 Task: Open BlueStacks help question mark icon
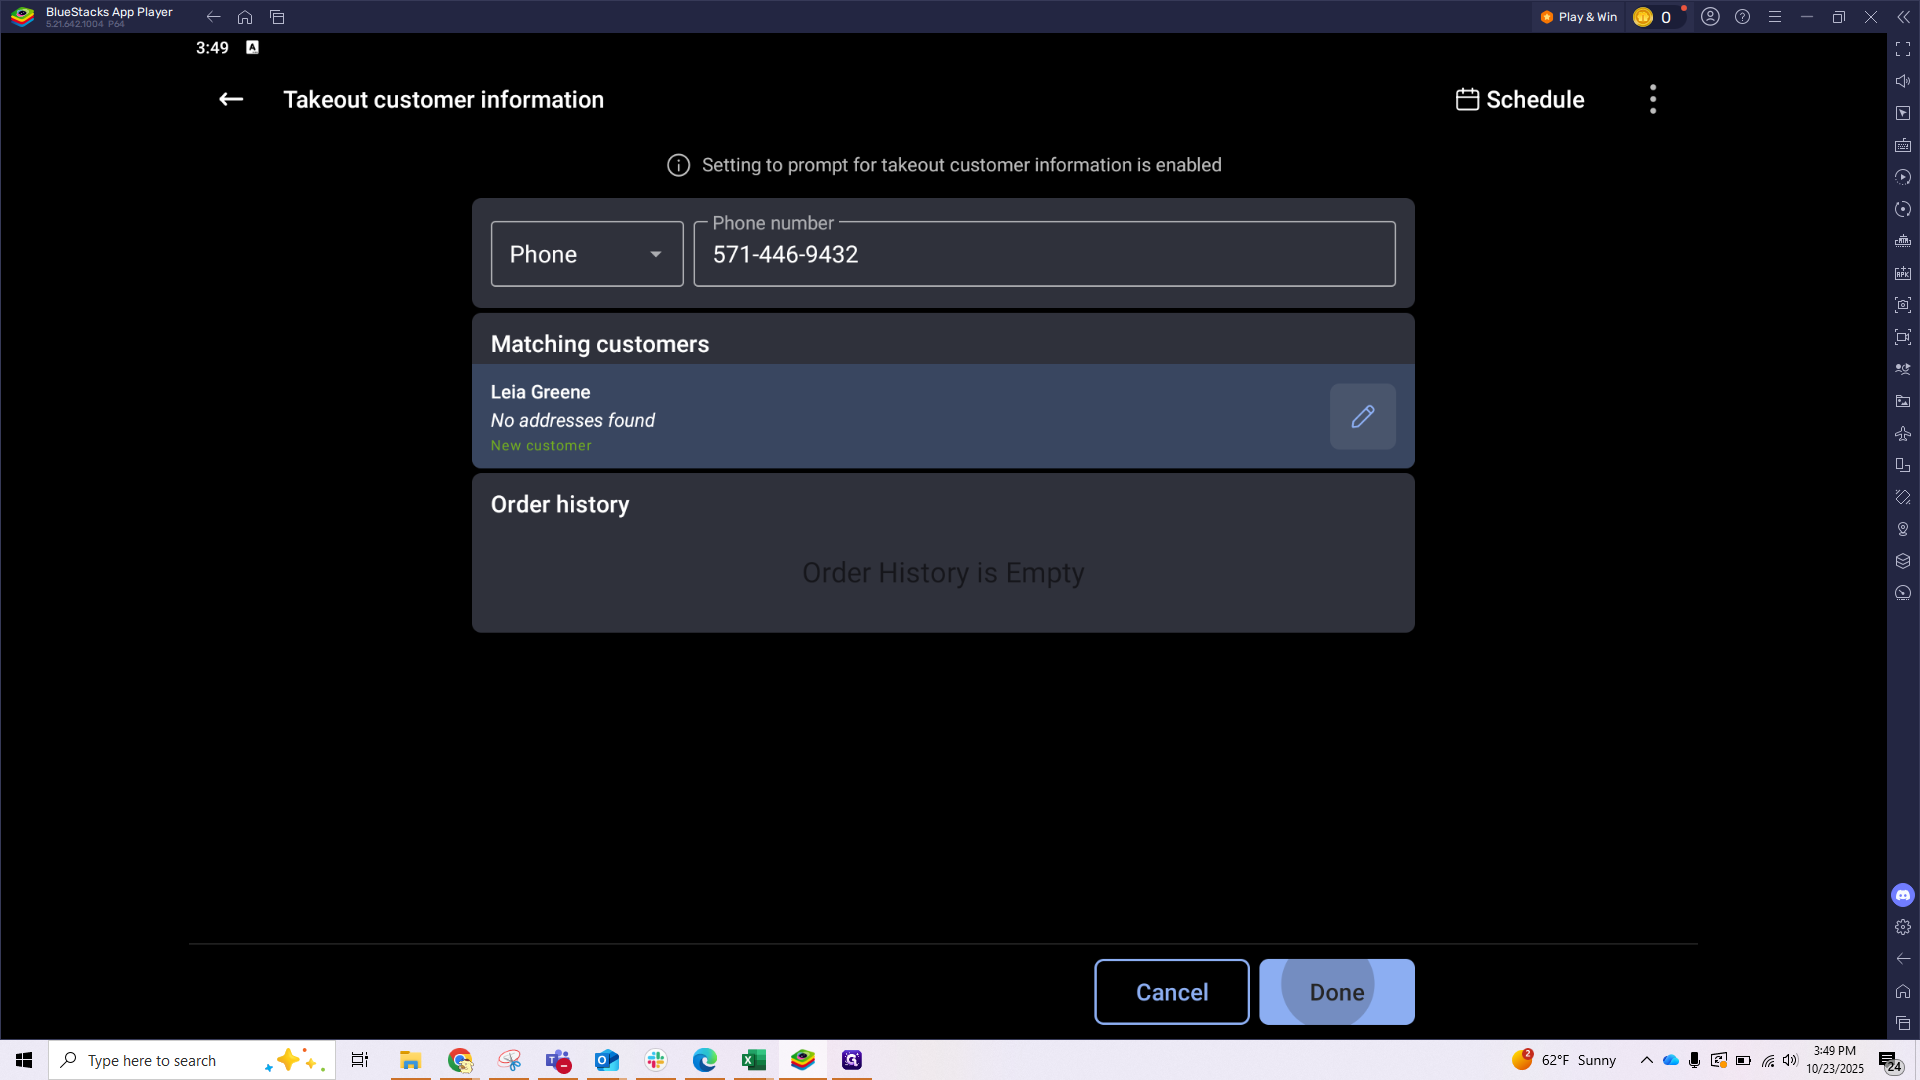[1742, 17]
